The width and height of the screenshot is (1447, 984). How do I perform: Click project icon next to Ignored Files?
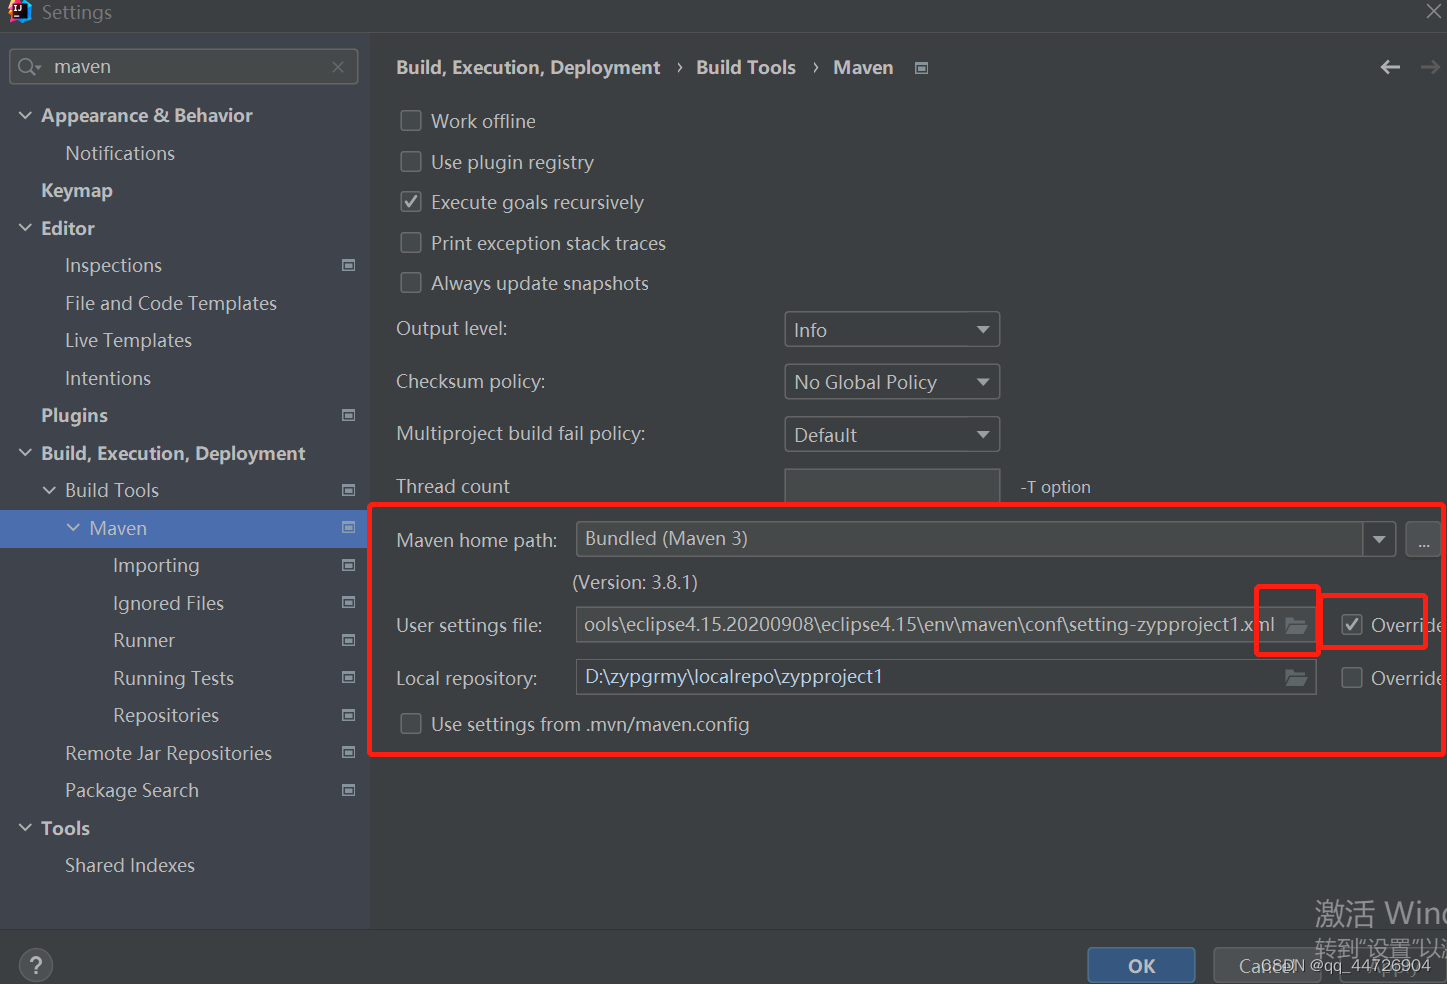click(349, 602)
